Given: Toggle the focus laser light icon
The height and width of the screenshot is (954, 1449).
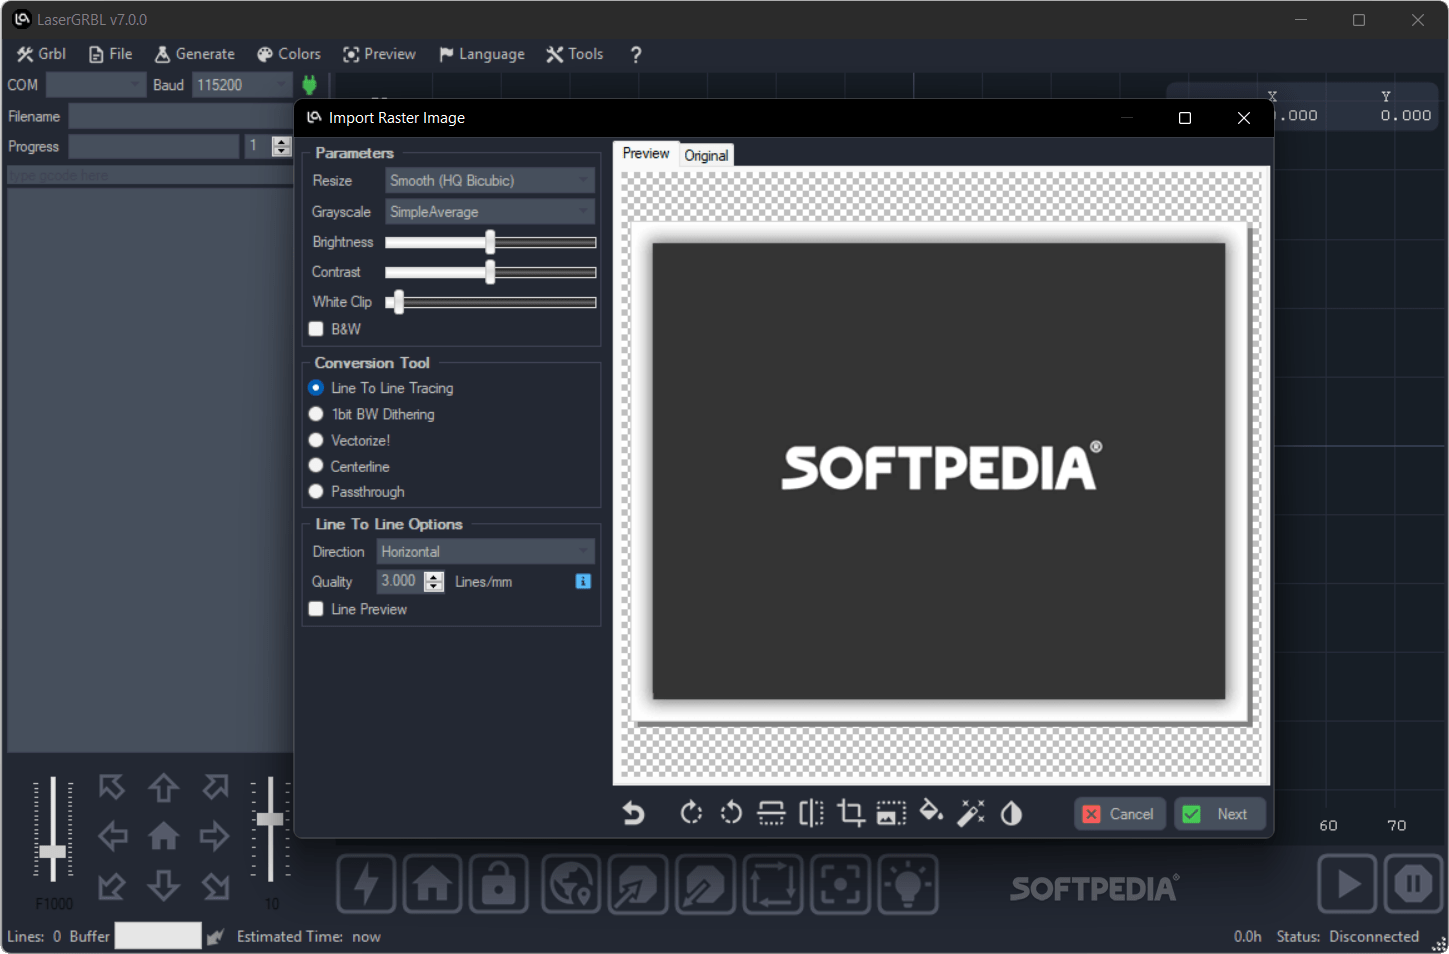Looking at the screenshot, I should pos(908,884).
